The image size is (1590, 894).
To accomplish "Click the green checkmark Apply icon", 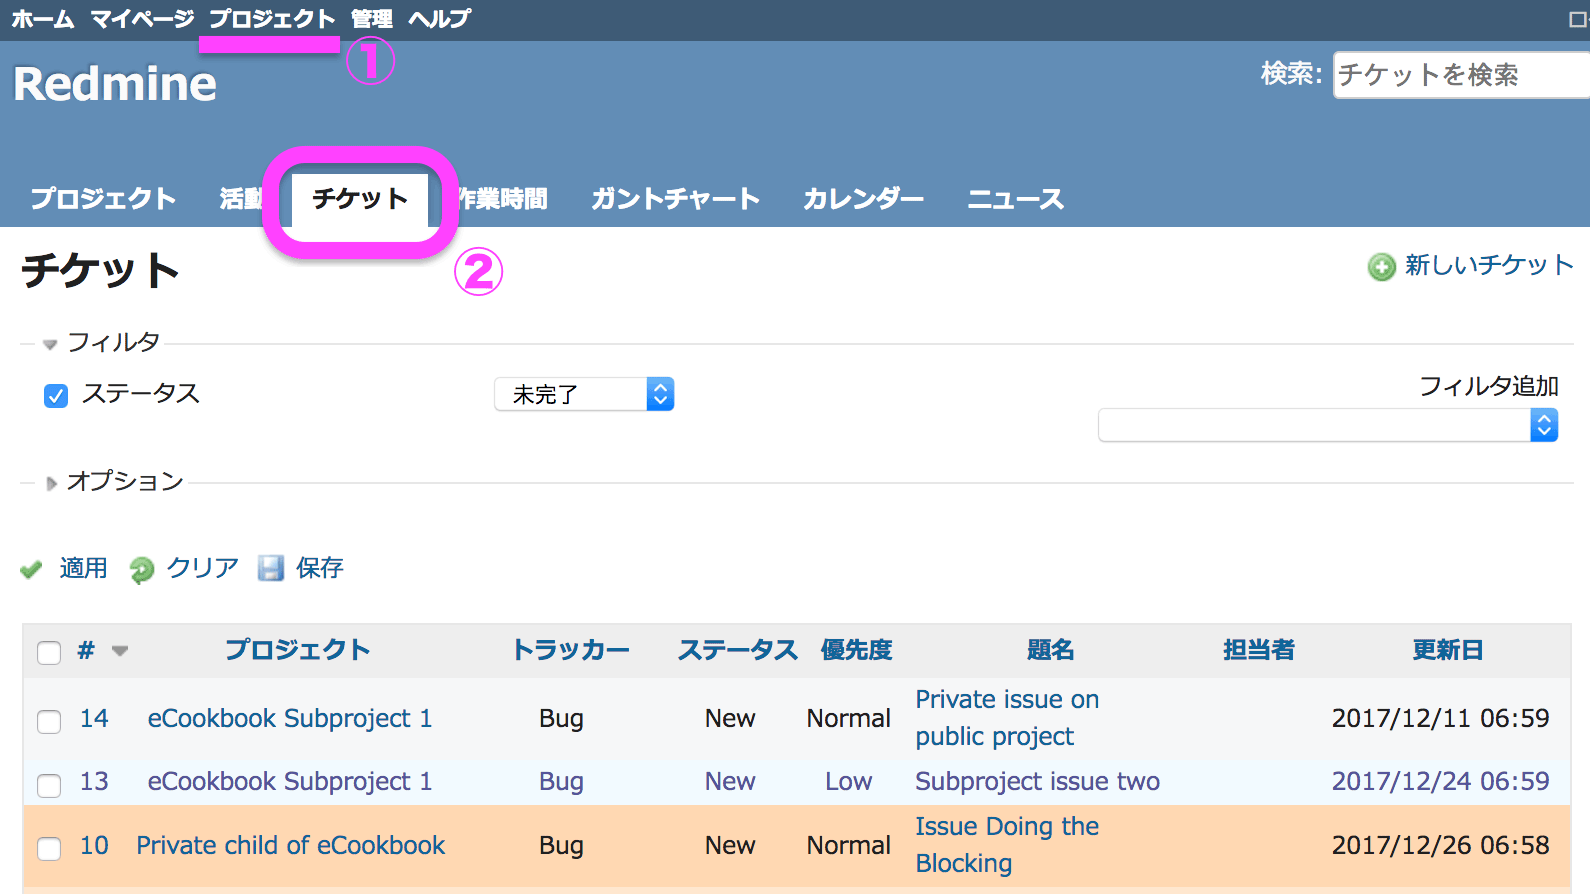I will coord(31,569).
